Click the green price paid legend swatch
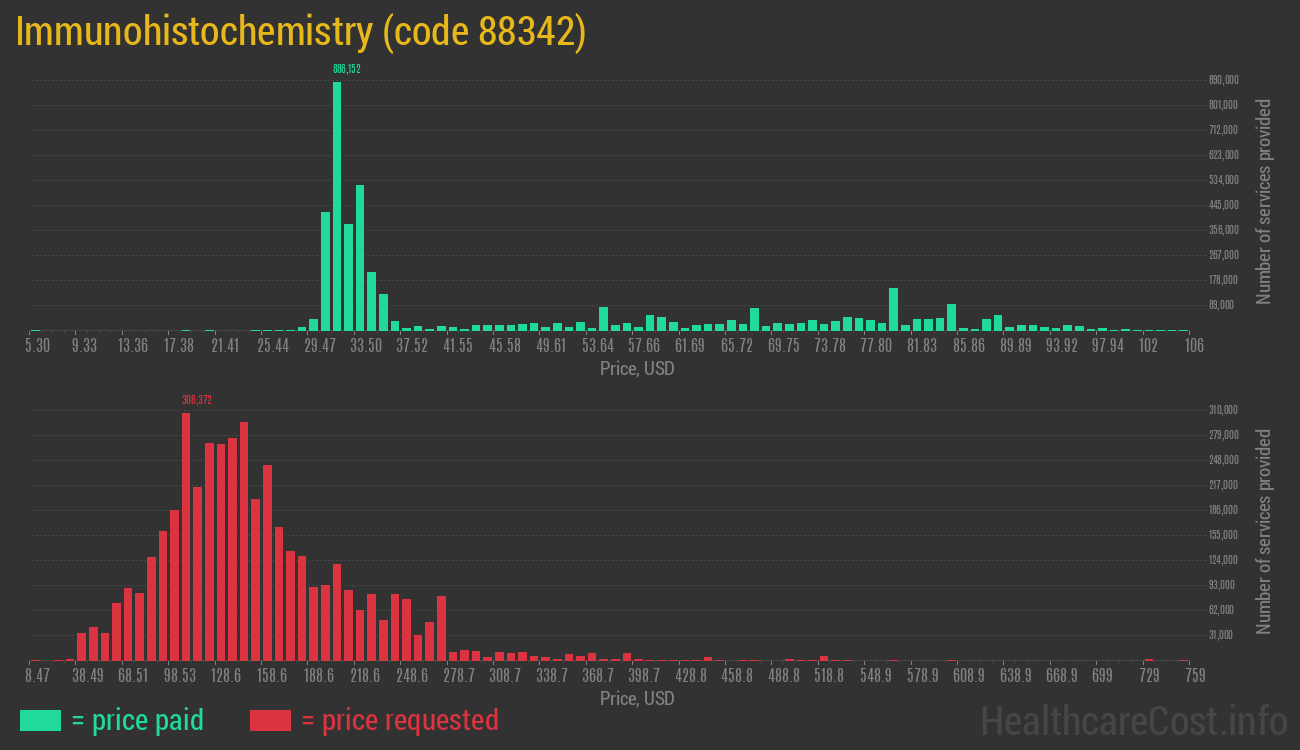The image size is (1300, 750). coord(40,720)
